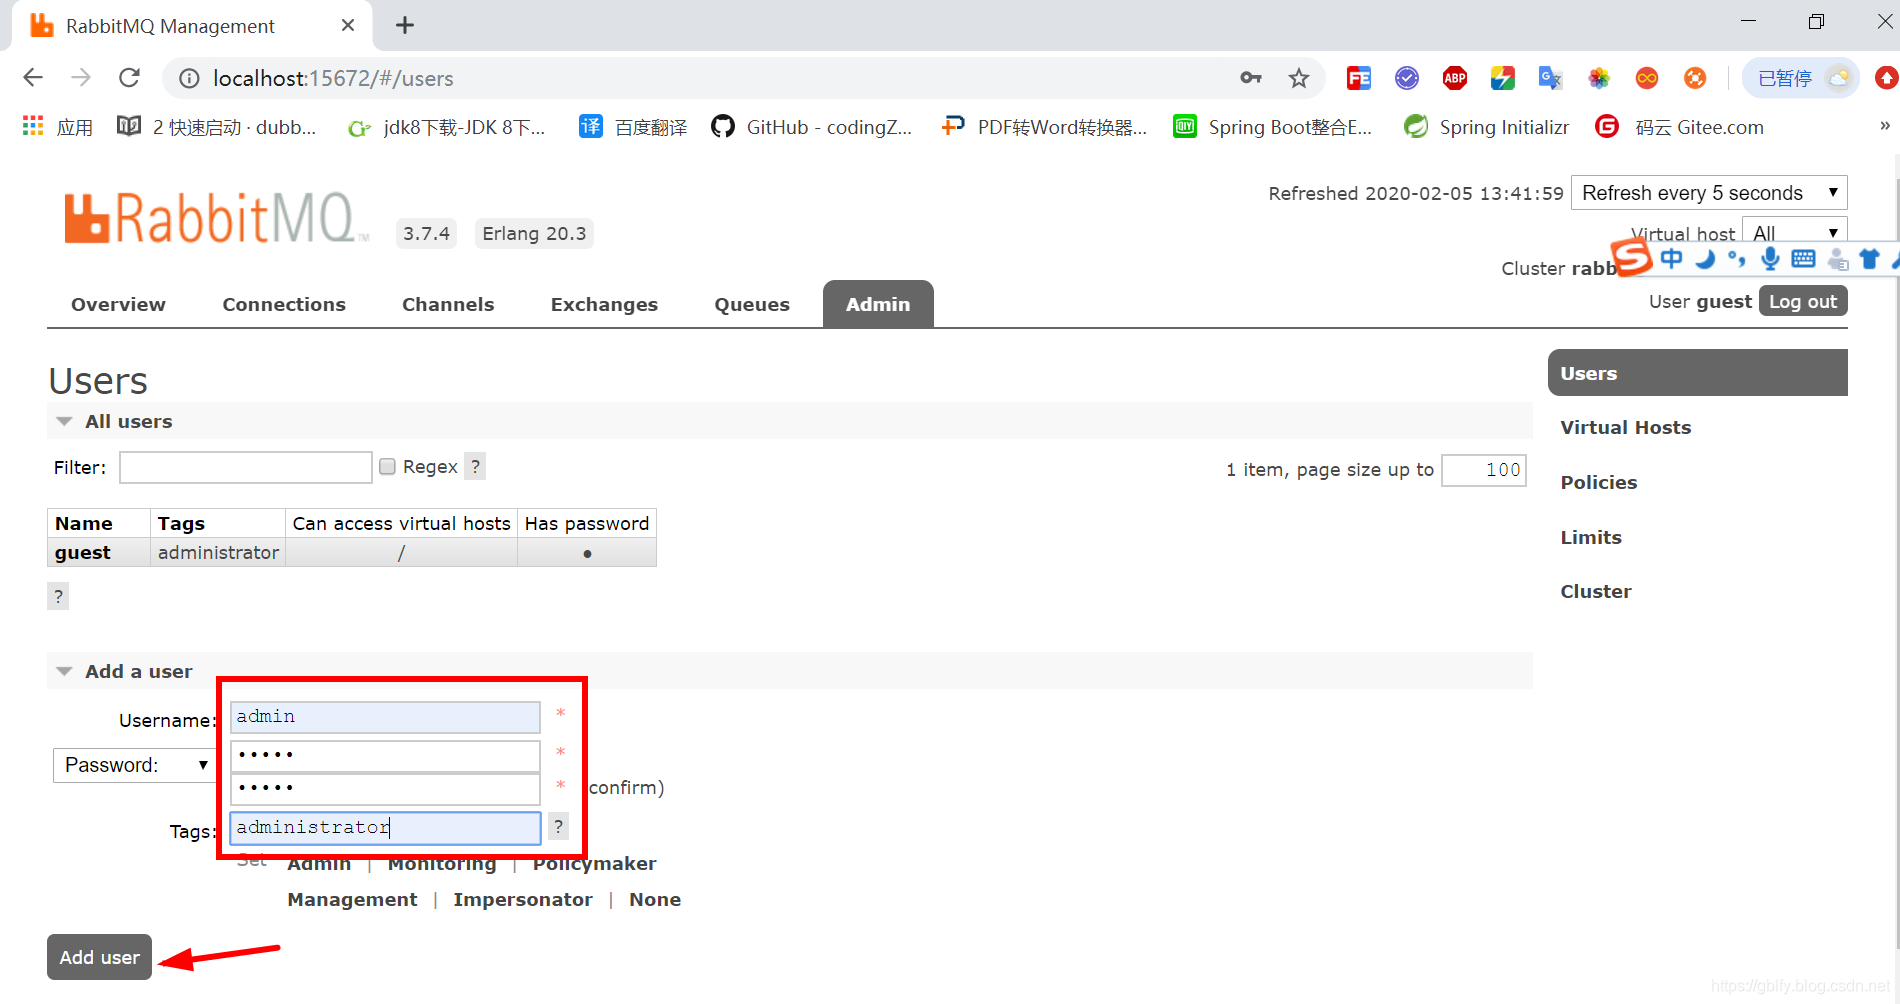
Task: Set the Management tag
Action: [352, 899]
